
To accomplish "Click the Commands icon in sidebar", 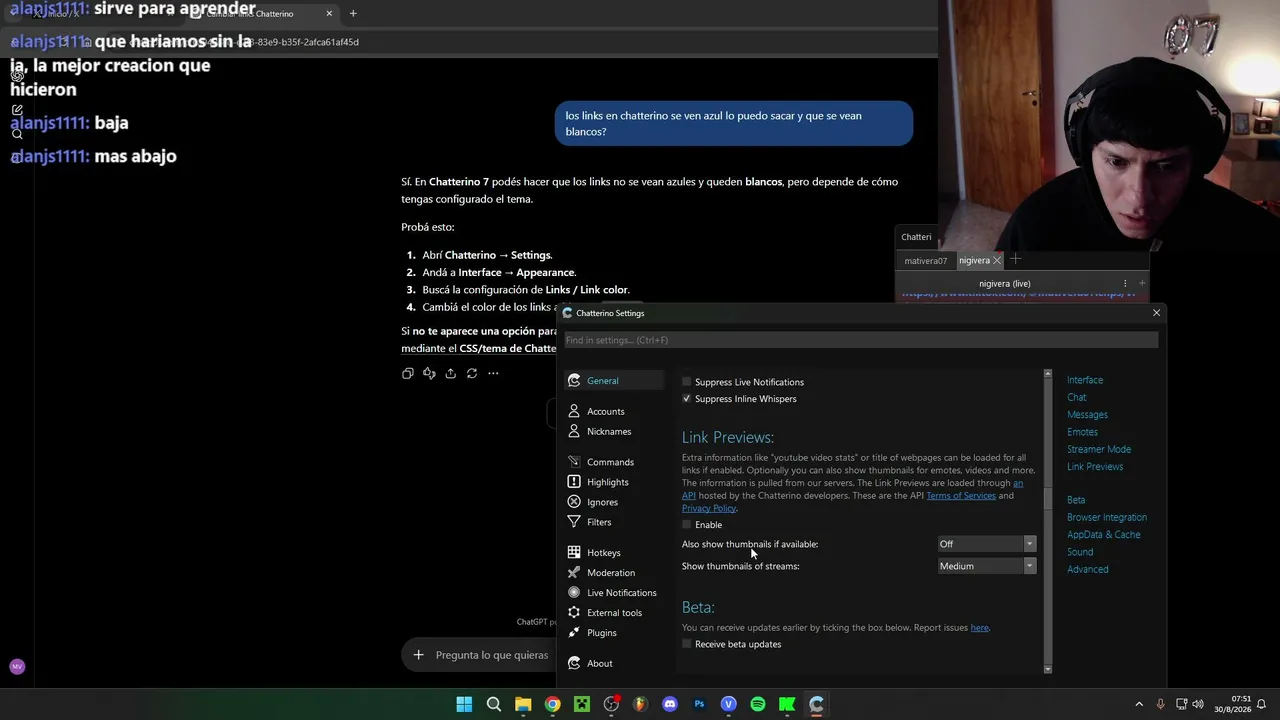I will [x=574, y=462].
